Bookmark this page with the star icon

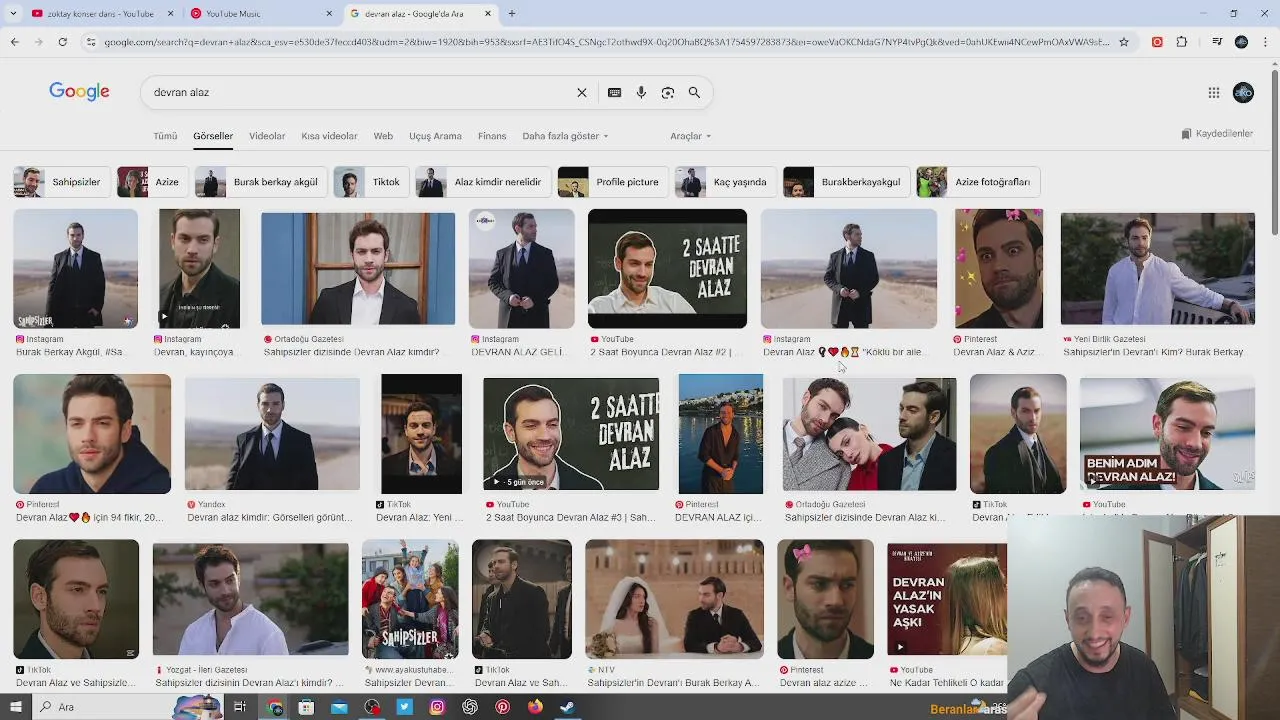pos(1124,42)
